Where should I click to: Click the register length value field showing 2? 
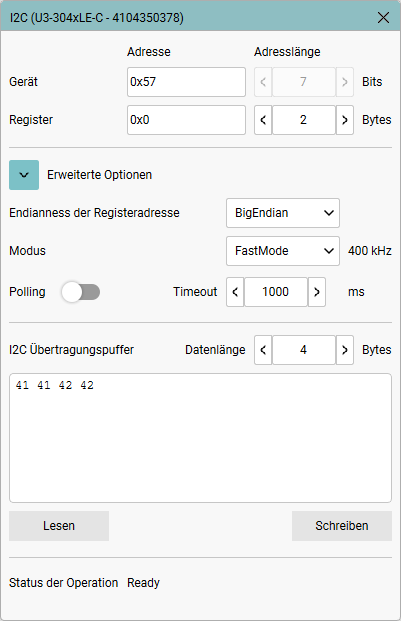(x=304, y=120)
